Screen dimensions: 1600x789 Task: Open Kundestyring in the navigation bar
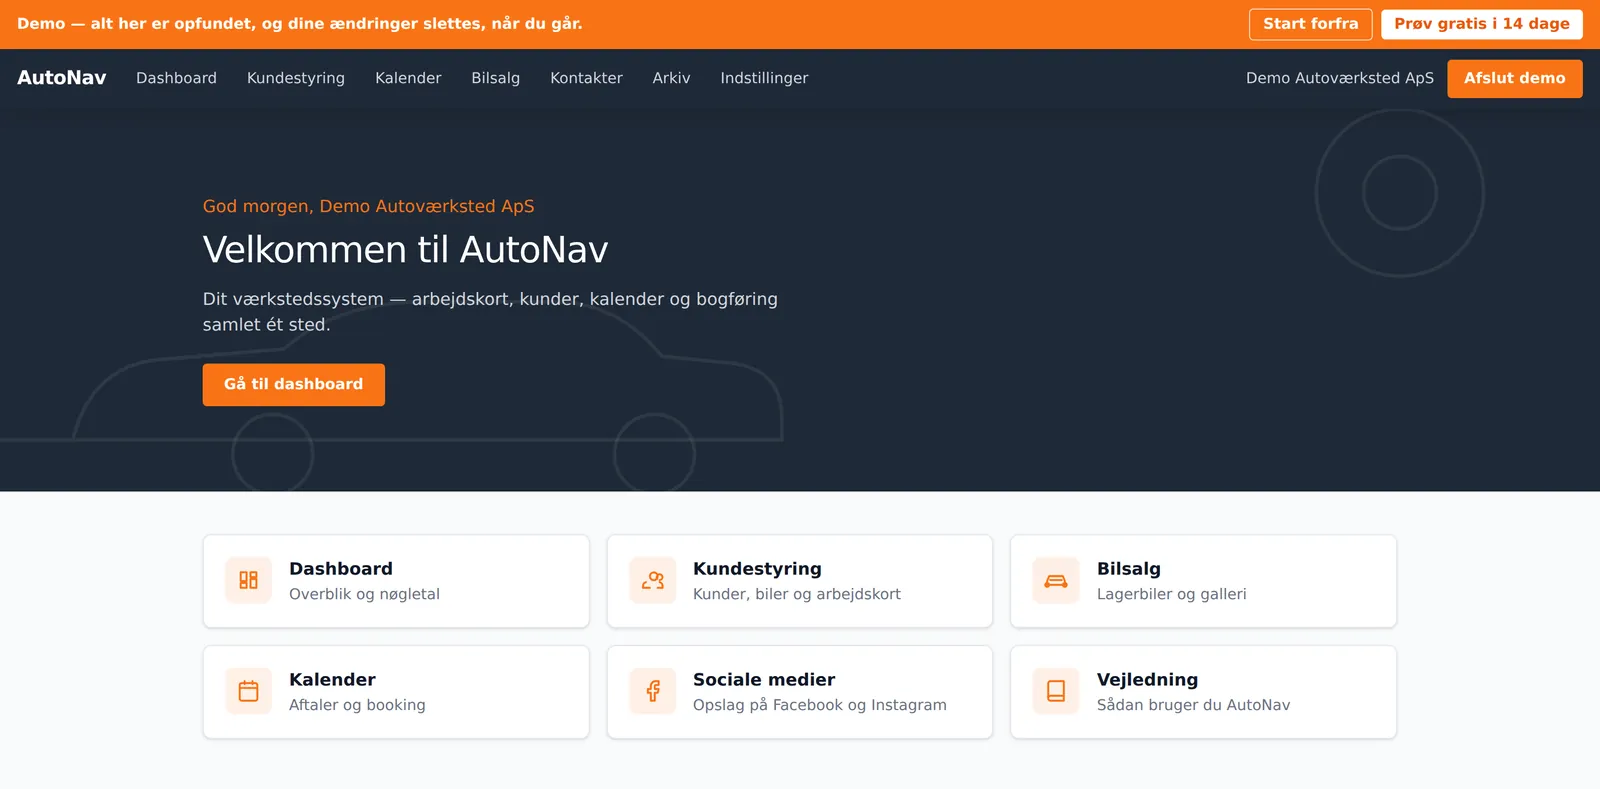point(296,78)
